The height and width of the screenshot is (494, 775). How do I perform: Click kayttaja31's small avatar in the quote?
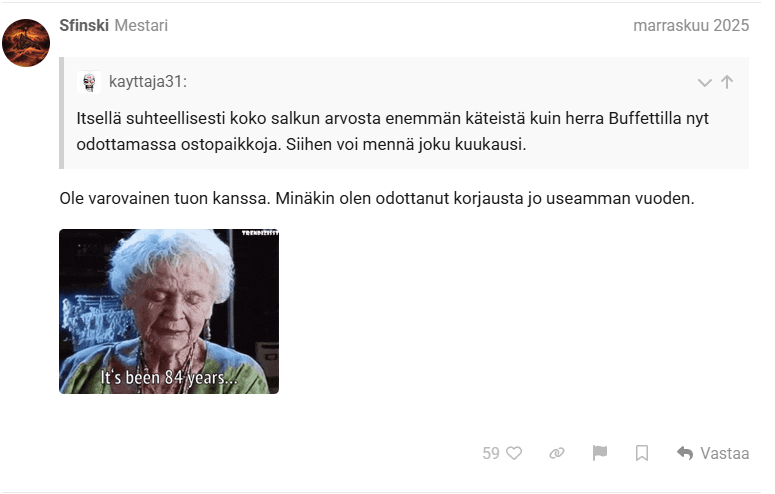click(x=89, y=82)
